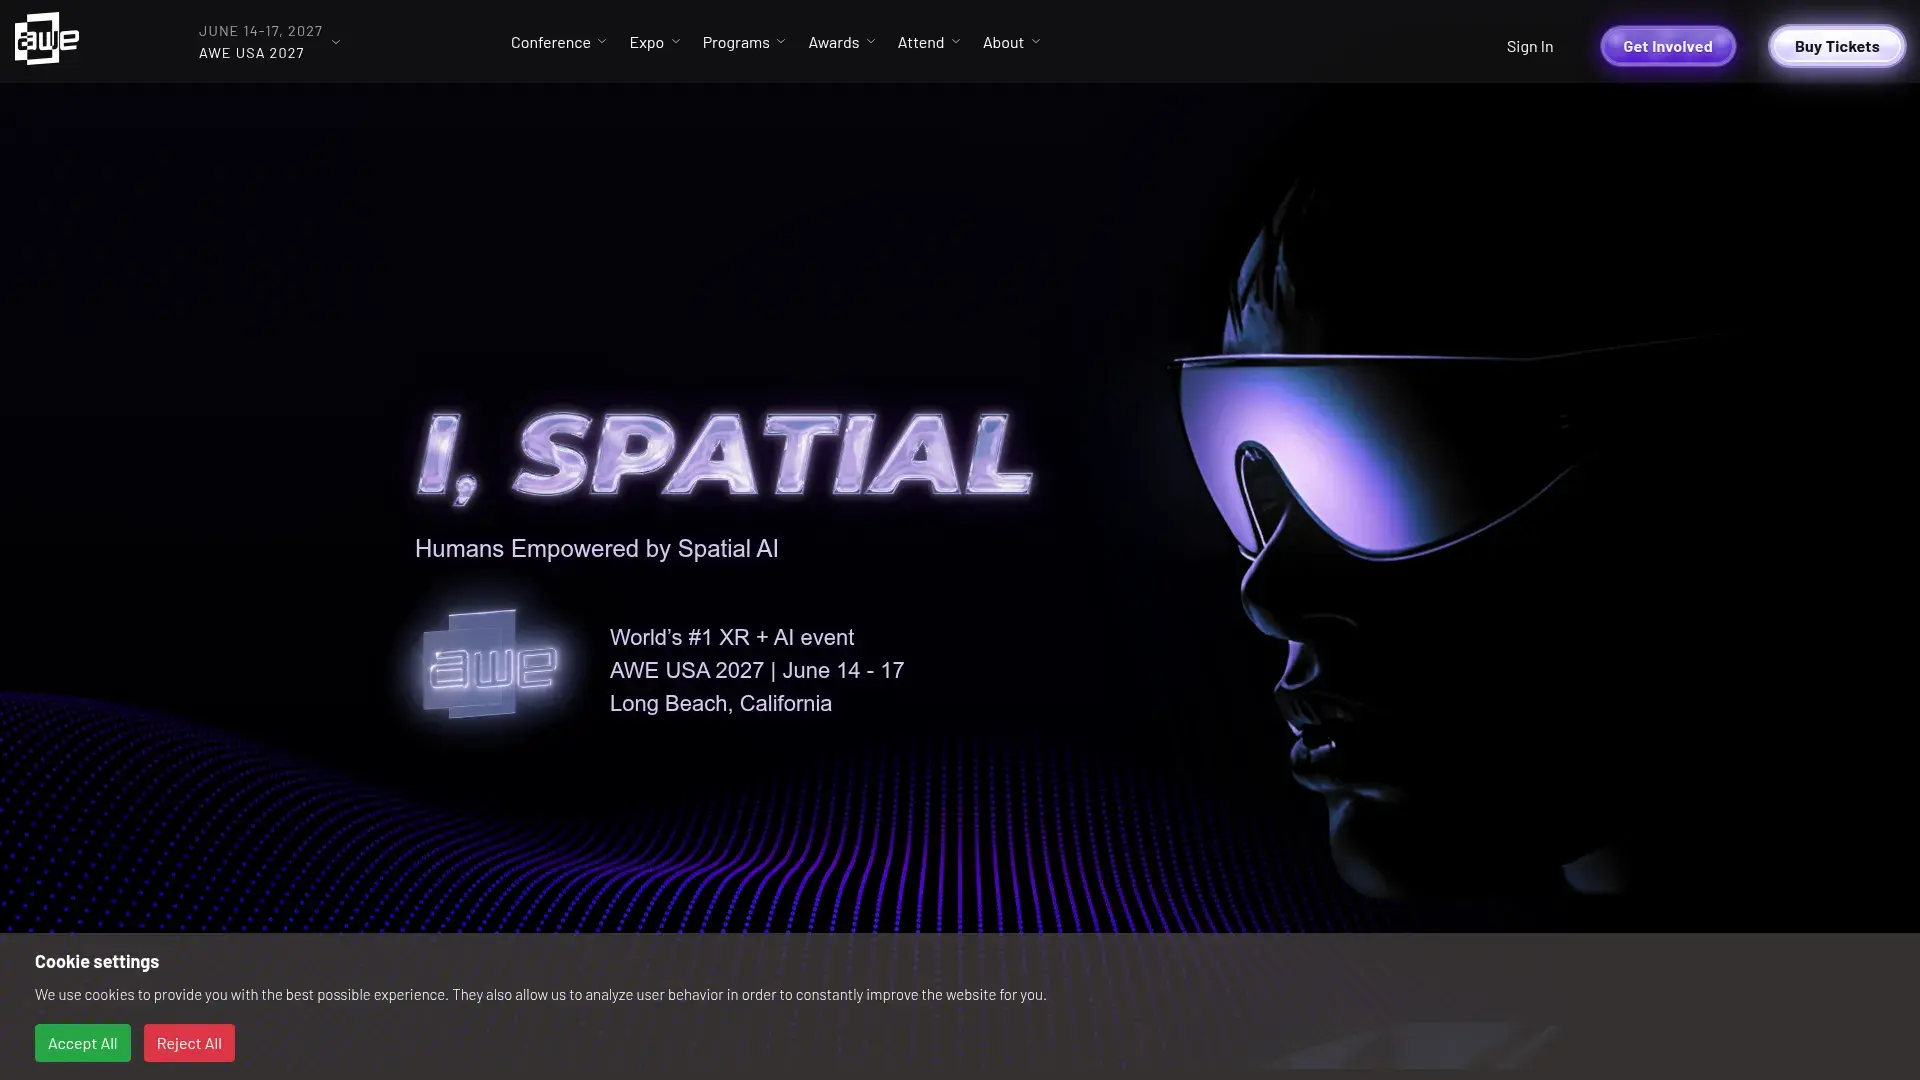This screenshot has height=1080, width=1920.
Task: Accept all cookies
Action: 83,1043
